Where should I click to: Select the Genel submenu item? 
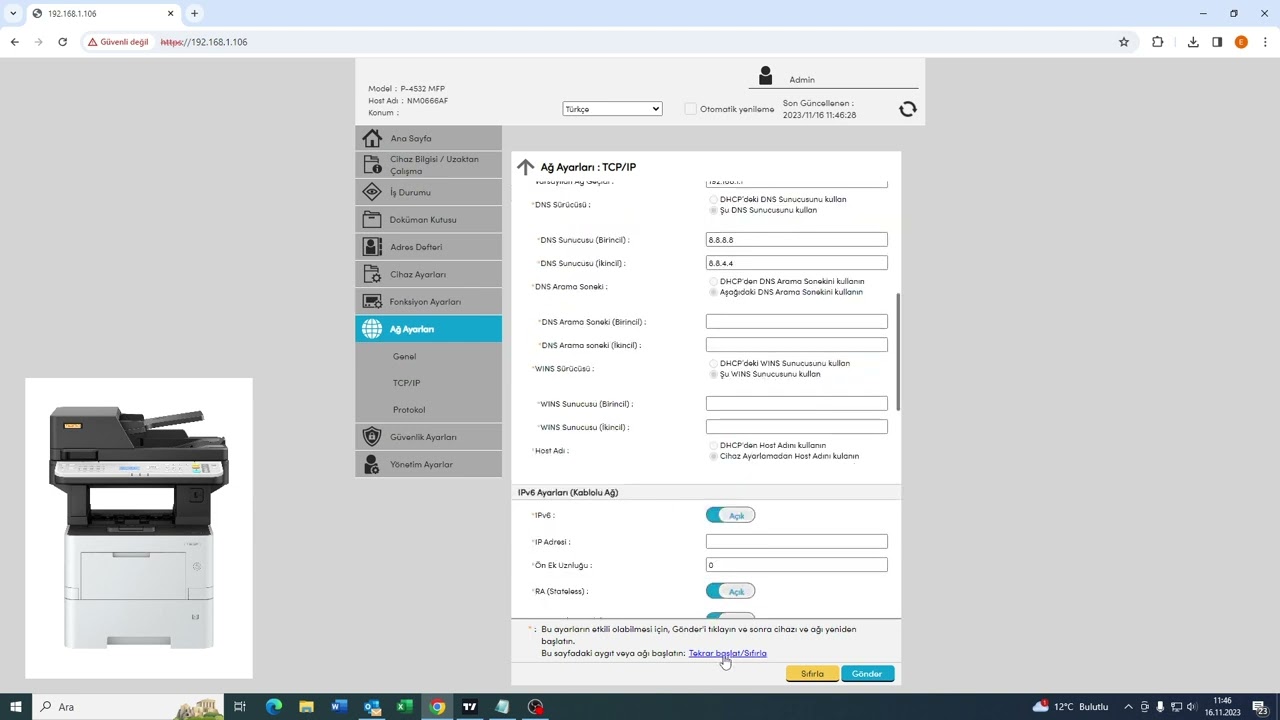[404, 356]
